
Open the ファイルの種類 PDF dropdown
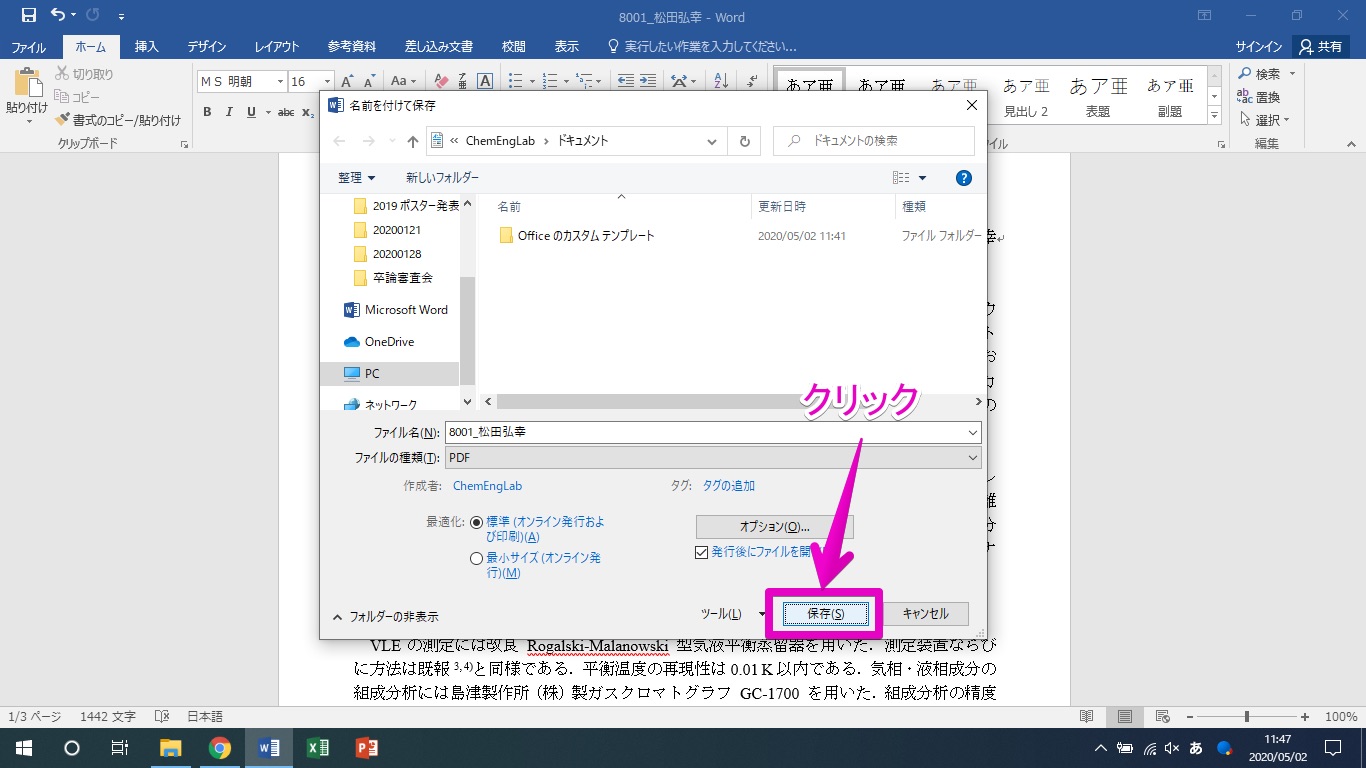(x=713, y=458)
